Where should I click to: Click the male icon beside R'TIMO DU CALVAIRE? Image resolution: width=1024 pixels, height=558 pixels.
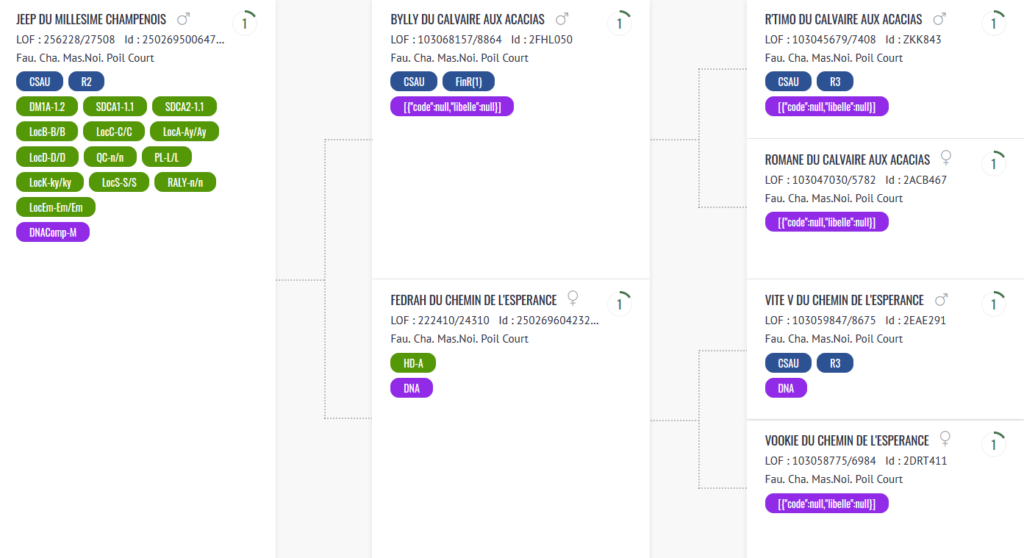(939, 19)
